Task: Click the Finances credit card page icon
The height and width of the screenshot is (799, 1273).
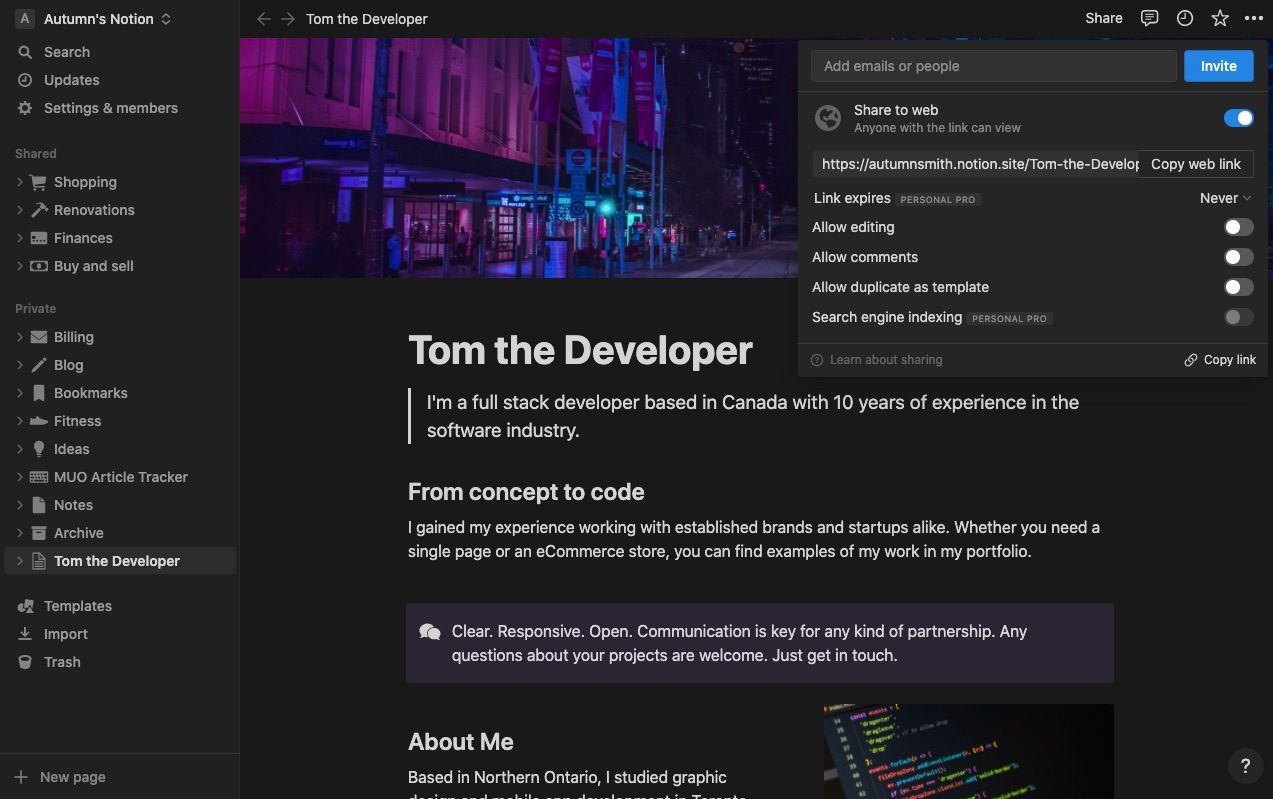Action: tap(39, 238)
